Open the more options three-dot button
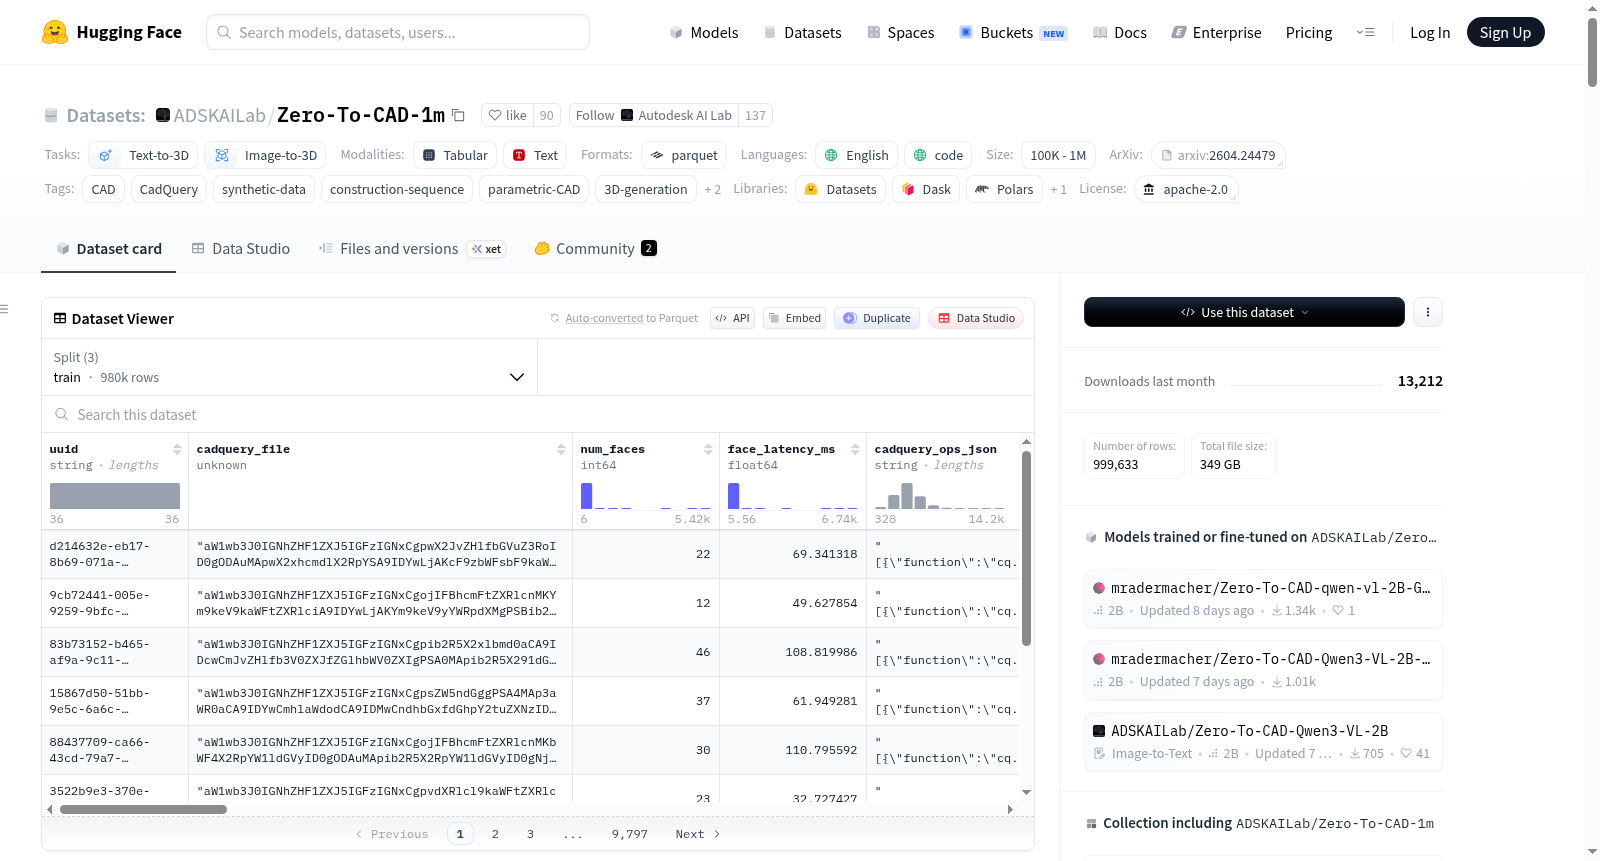 click(1428, 312)
